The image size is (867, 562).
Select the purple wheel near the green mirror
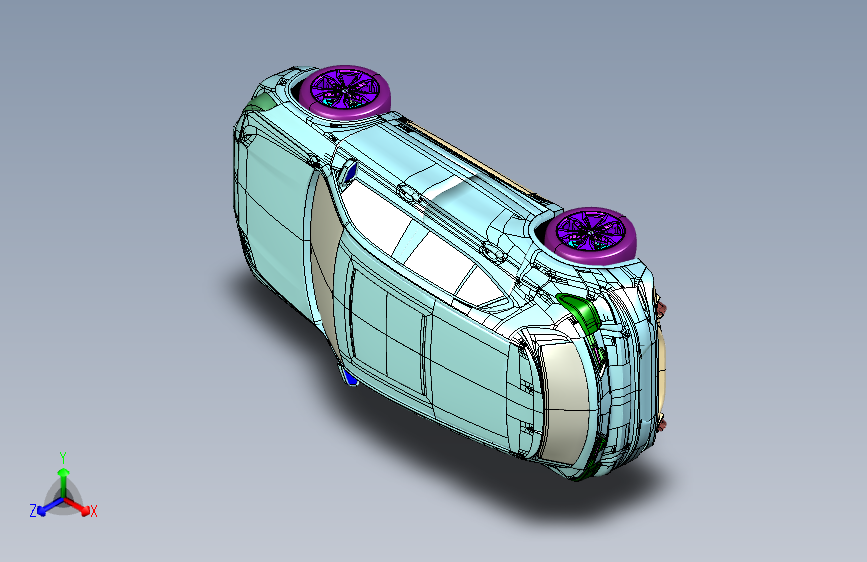[x=591, y=235]
